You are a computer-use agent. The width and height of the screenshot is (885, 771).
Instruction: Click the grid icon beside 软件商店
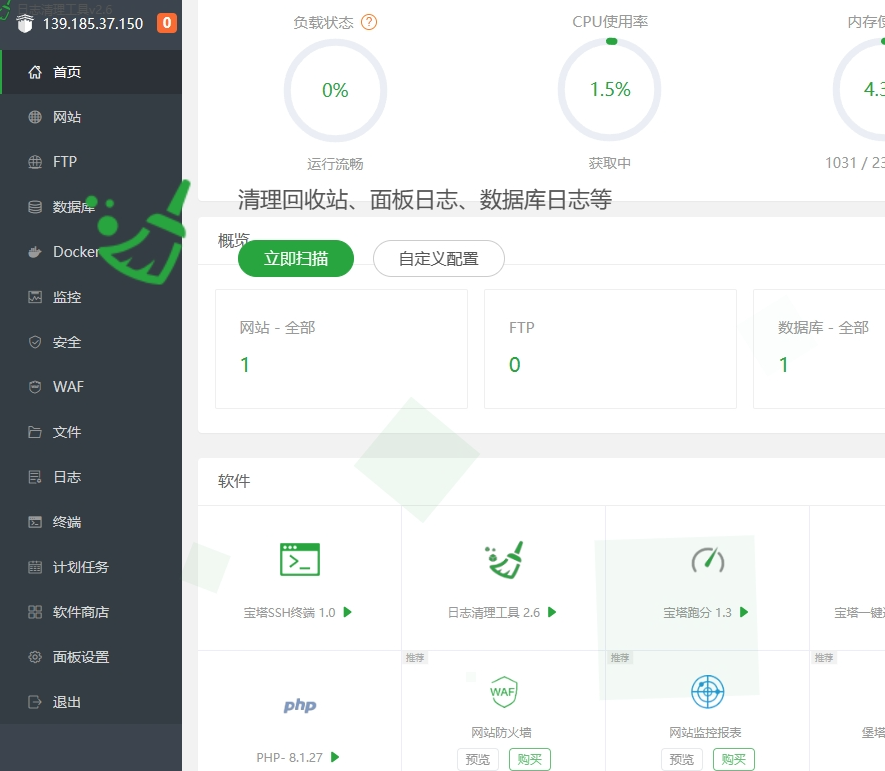(35, 612)
